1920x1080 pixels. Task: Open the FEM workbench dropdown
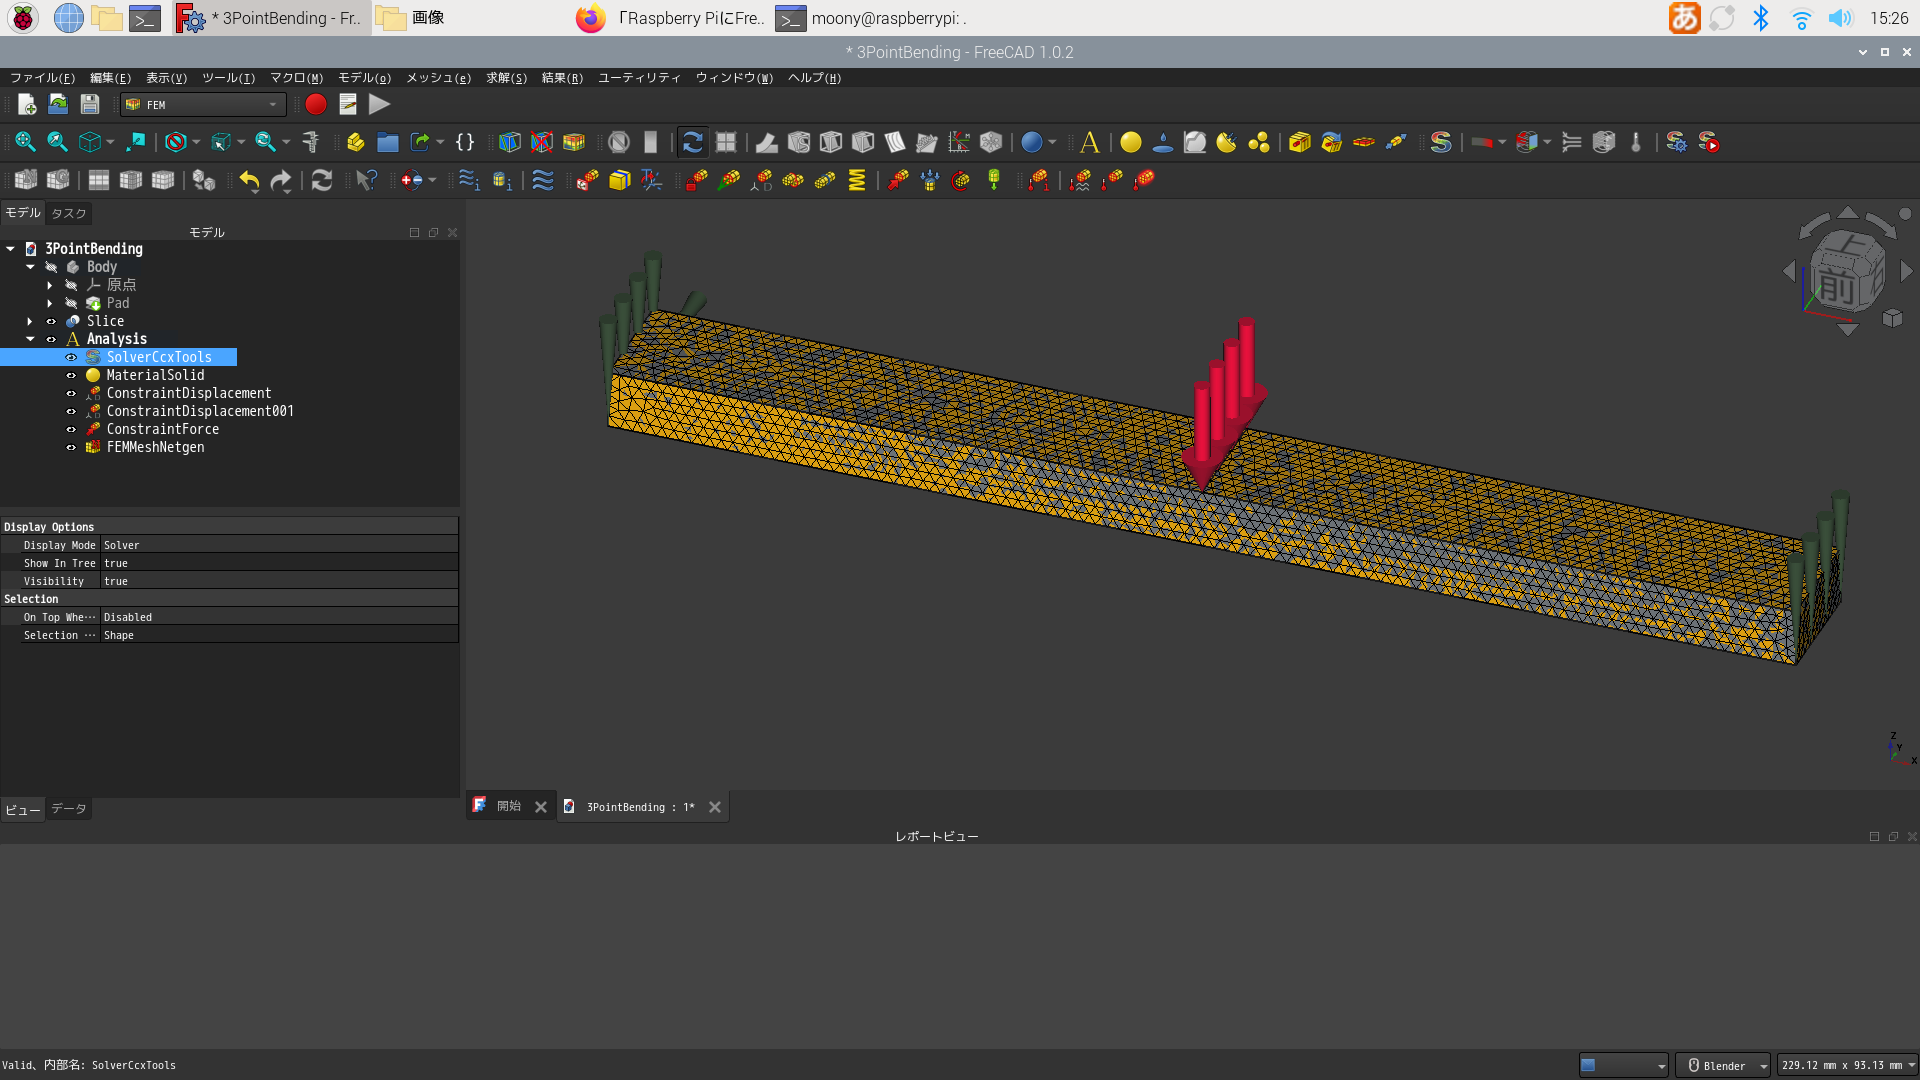(203, 104)
